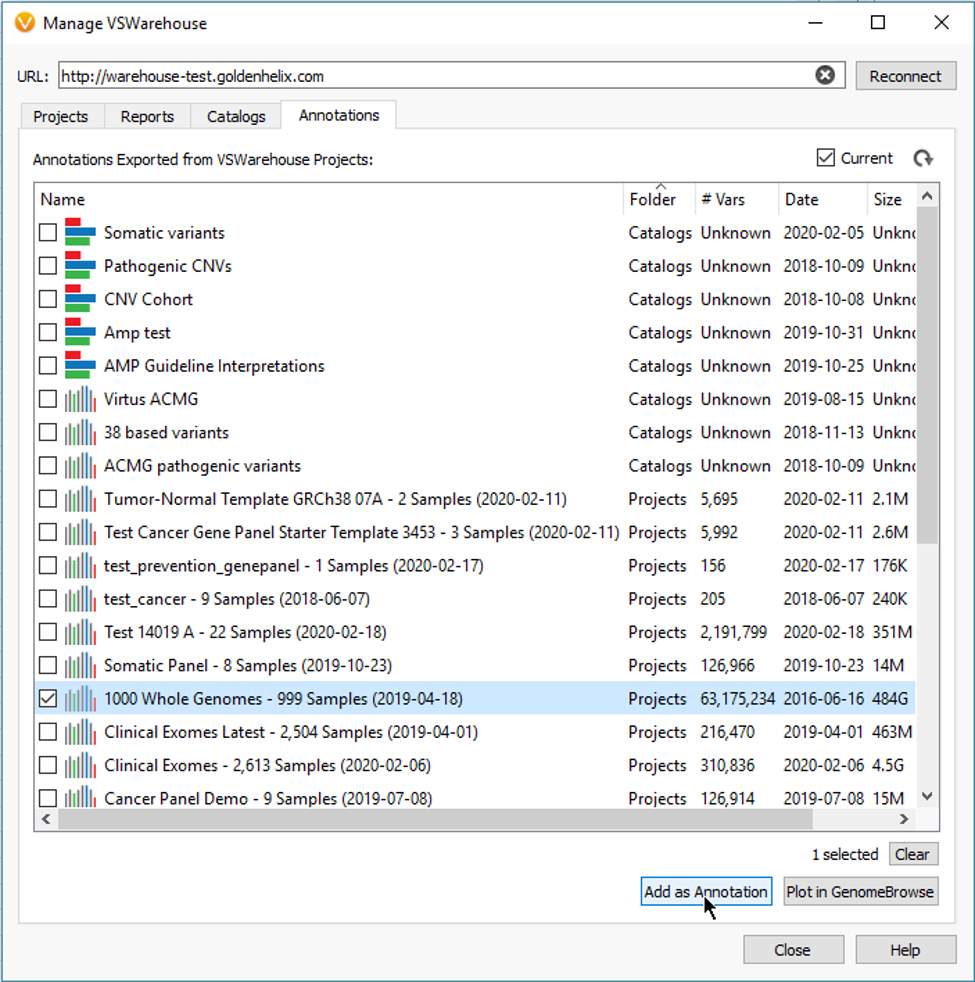Click the Somatic Panel project icon

click(x=80, y=665)
